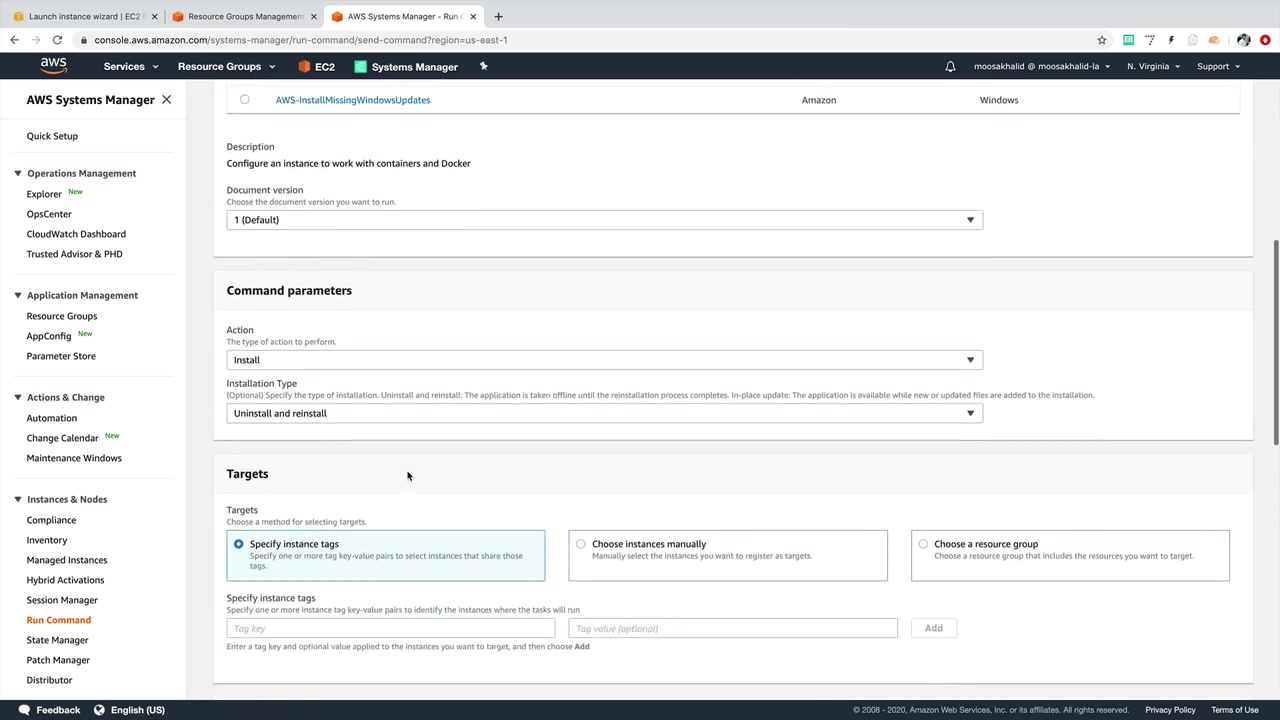1280x720 pixels.
Task: Open the AWS-InstallMissingWindowsUpdates document link
Action: (353, 100)
